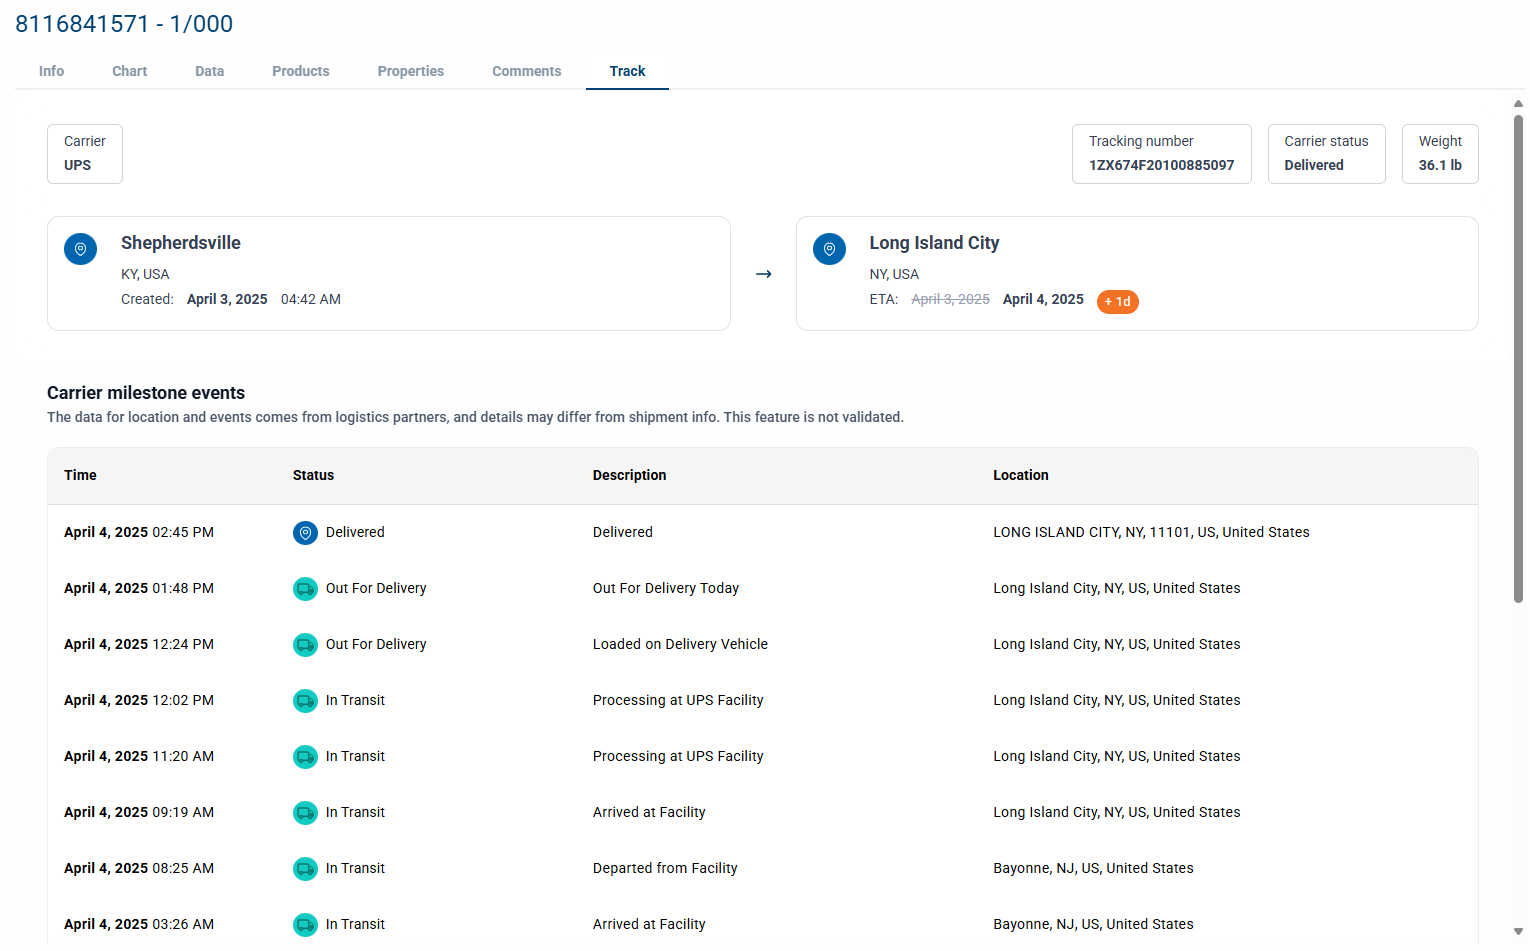The image size is (1530, 951).
Task: Click truck icon for 09:19 AM In Transit
Action: click(x=305, y=813)
